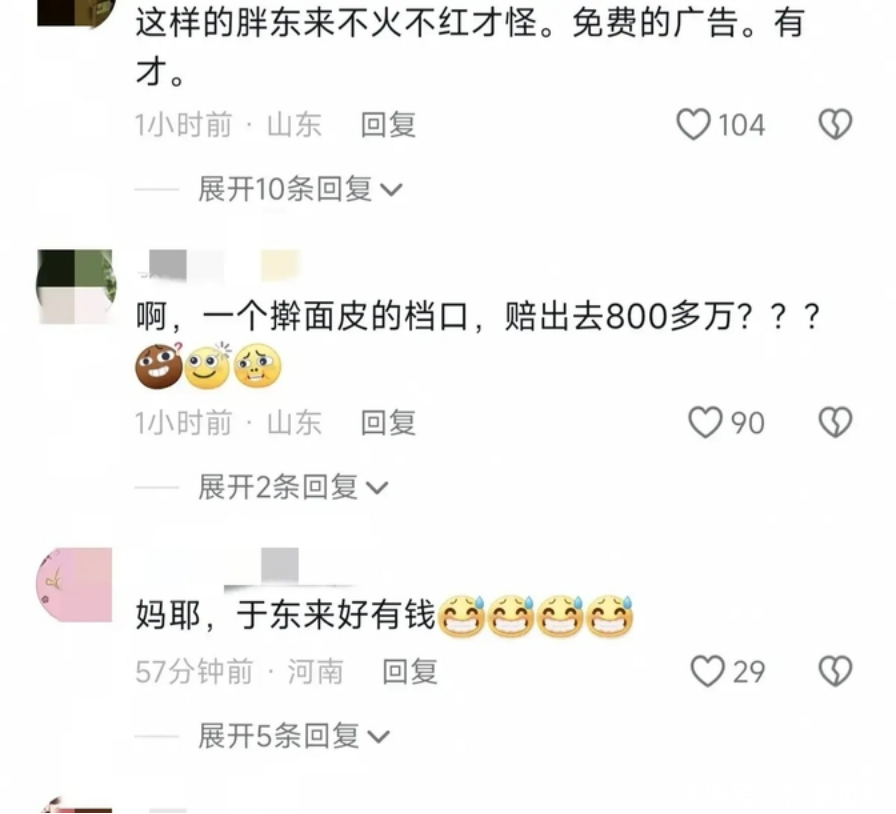Open the green-avatar commenter's profile picture
896x814 pixels.
click(77, 286)
